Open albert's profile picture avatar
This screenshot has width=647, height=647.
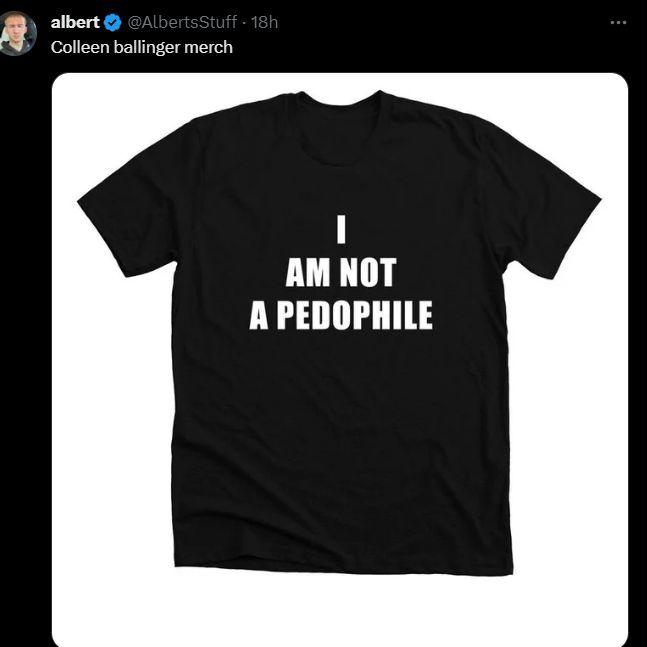pos(19,34)
